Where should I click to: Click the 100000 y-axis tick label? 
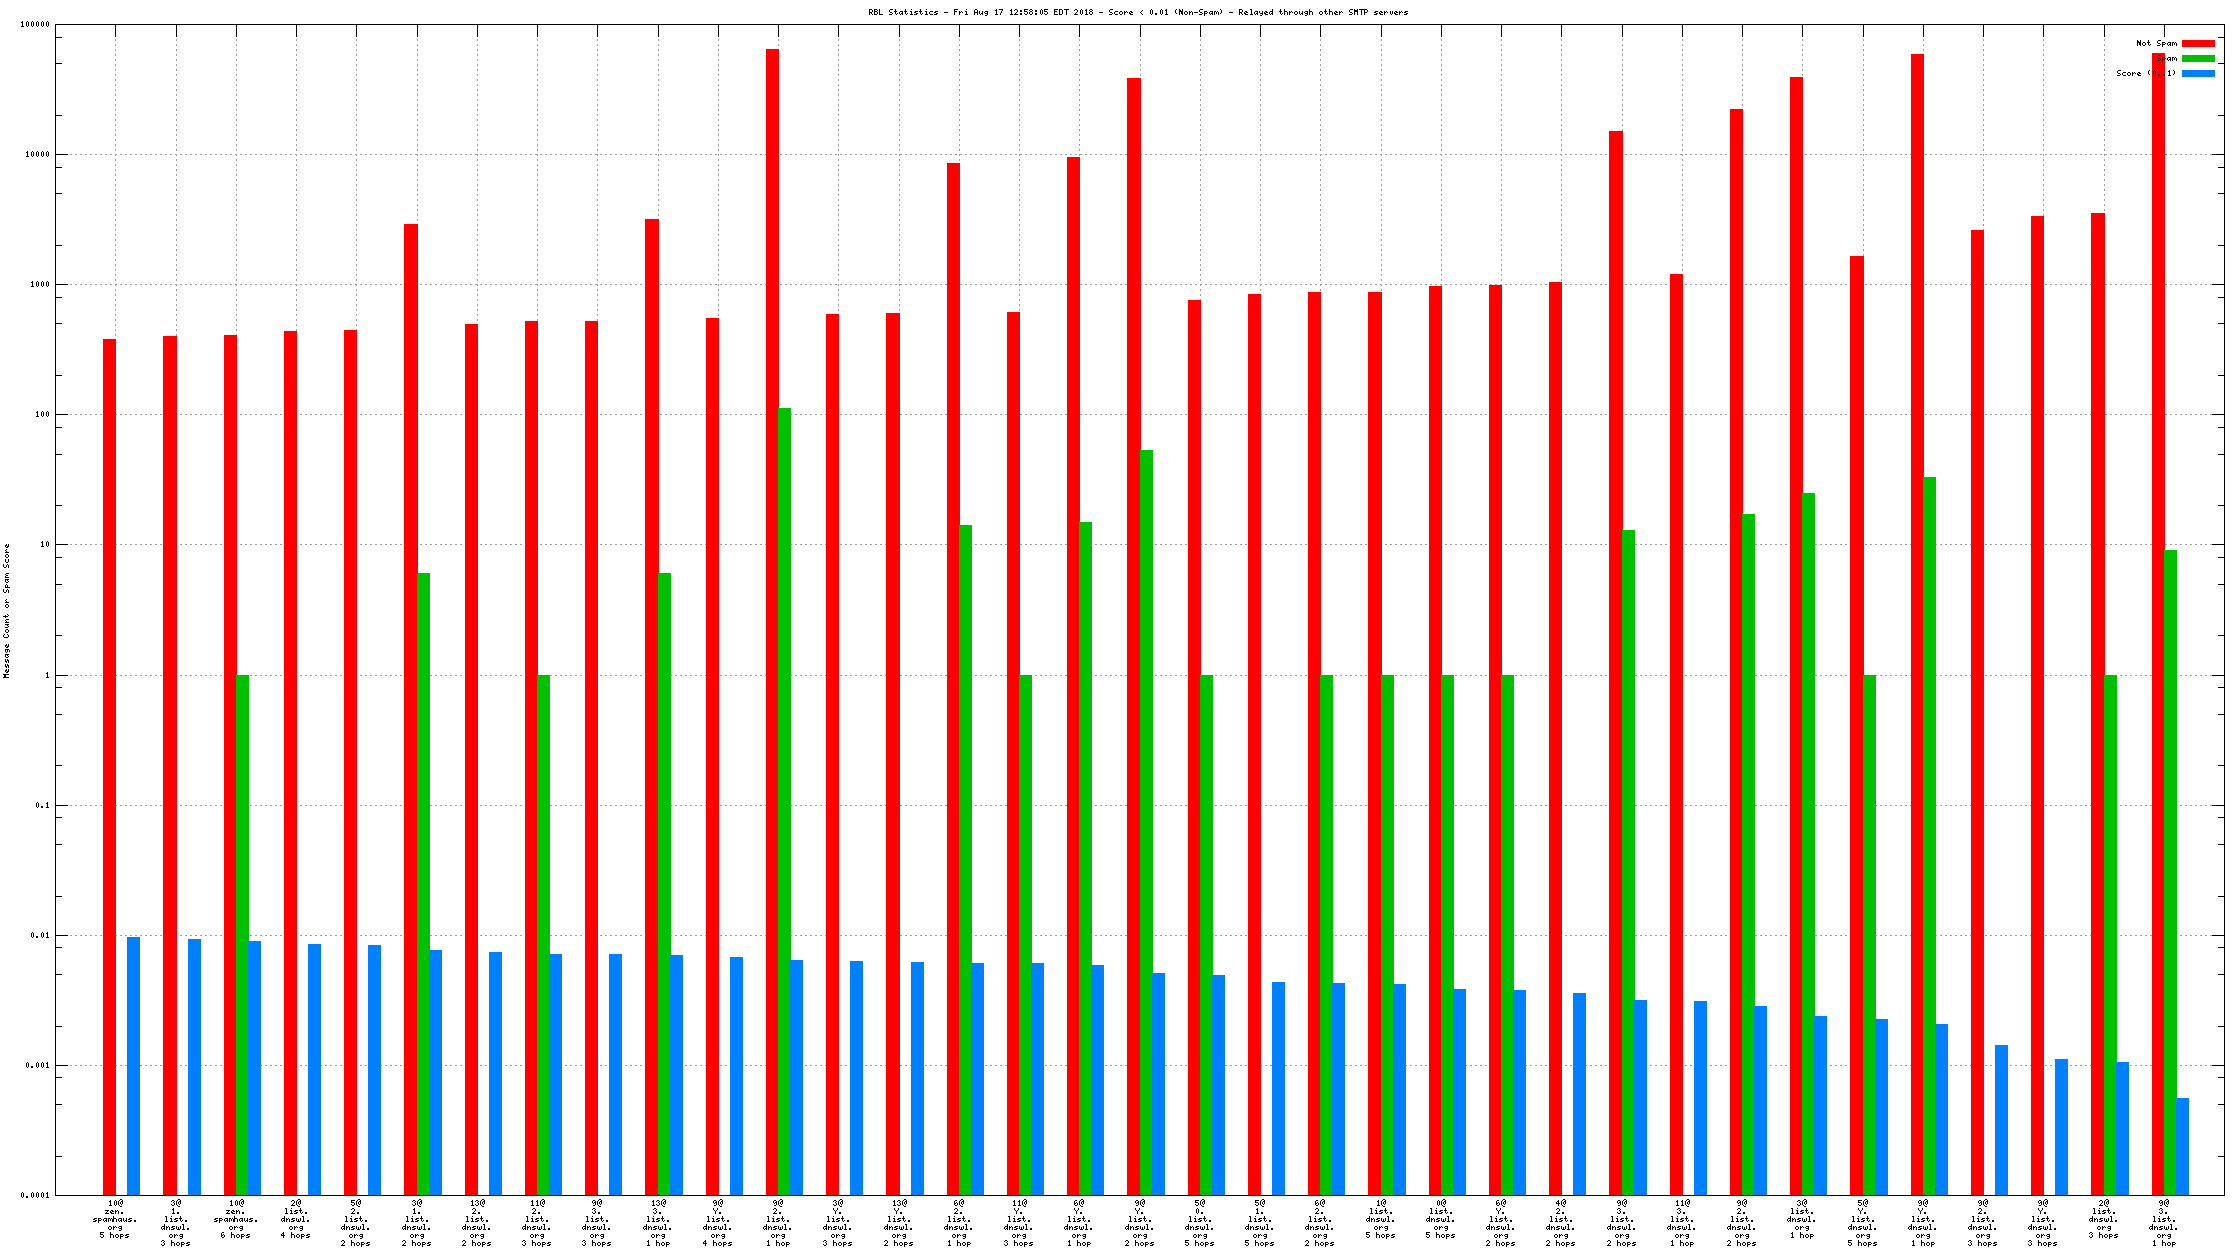35,24
